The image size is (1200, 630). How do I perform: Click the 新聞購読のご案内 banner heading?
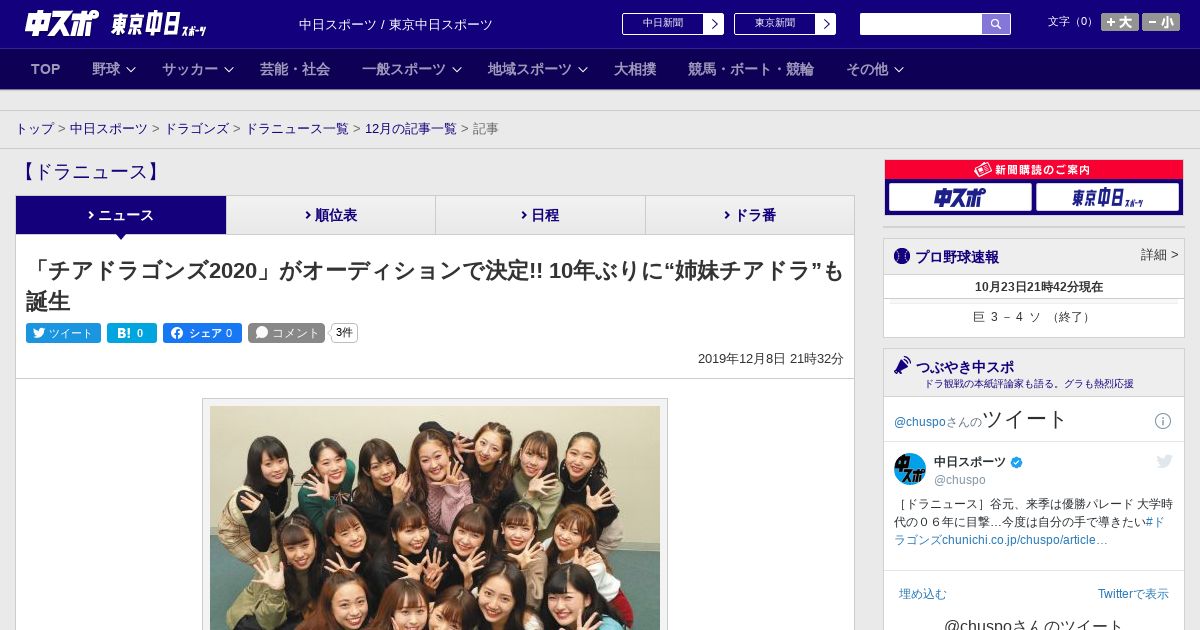pyautogui.click(x=1034, y=170)
